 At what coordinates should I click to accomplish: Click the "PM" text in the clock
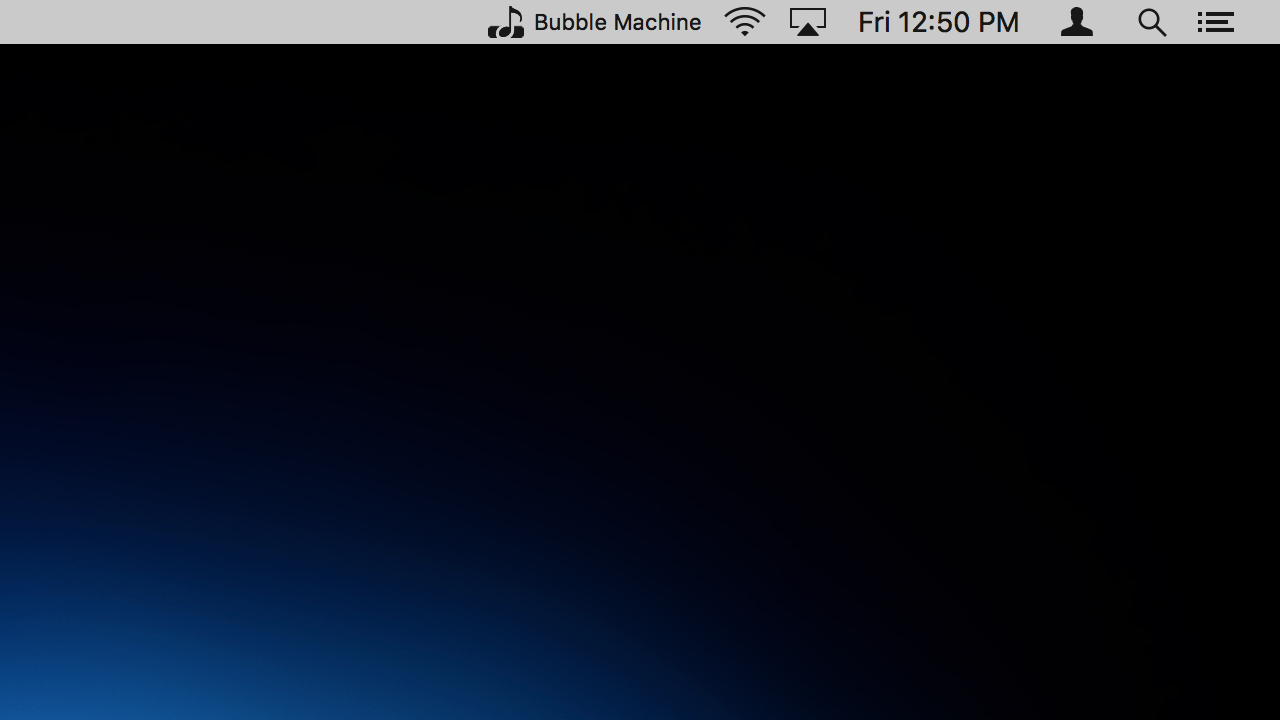coord(998,22)
